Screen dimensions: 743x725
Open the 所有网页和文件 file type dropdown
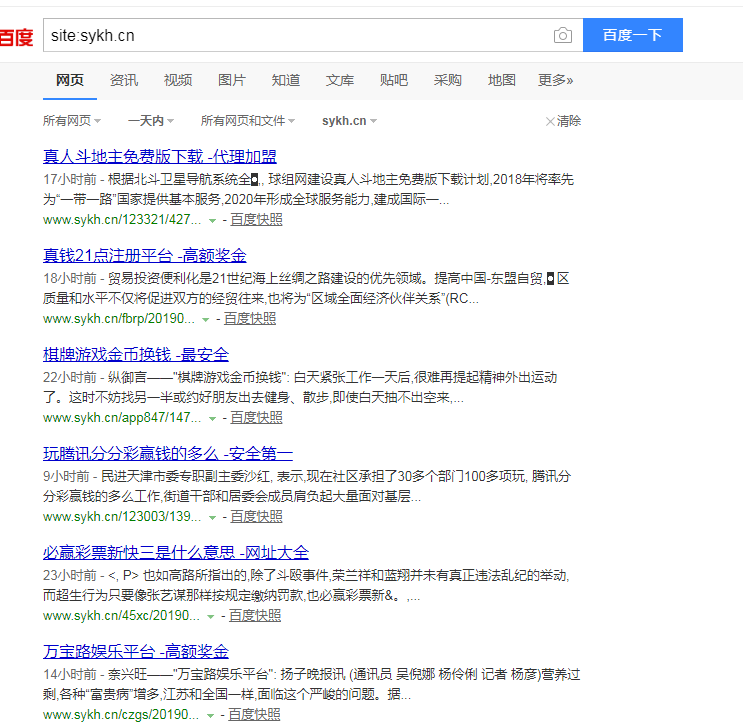247,121
